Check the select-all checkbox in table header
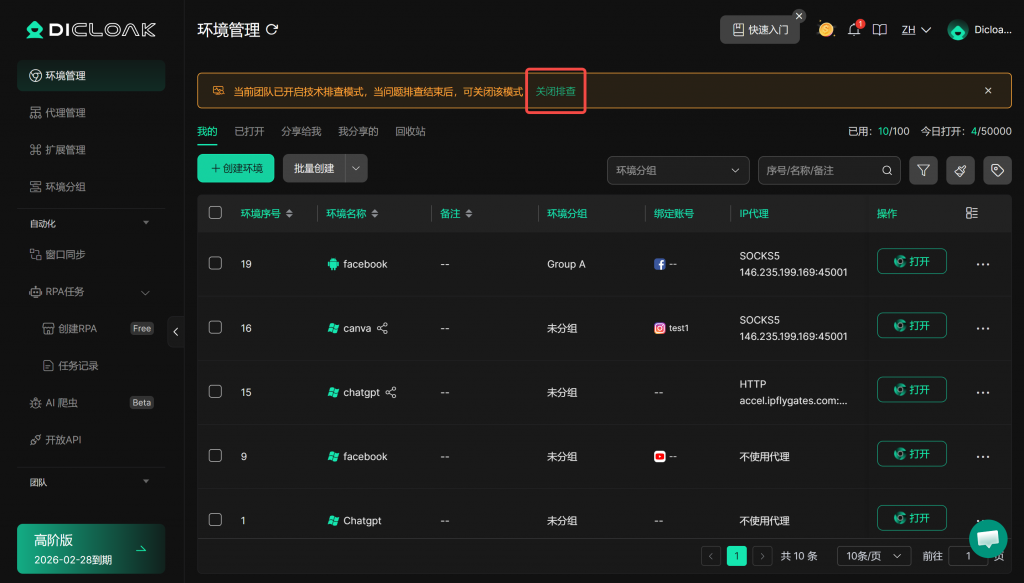 (215, 213)
